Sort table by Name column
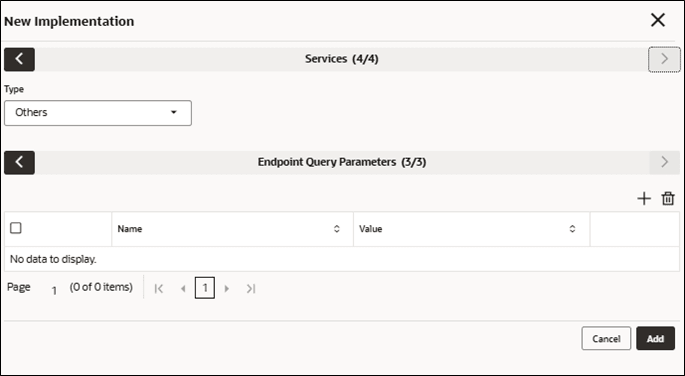 coord(337,229)
